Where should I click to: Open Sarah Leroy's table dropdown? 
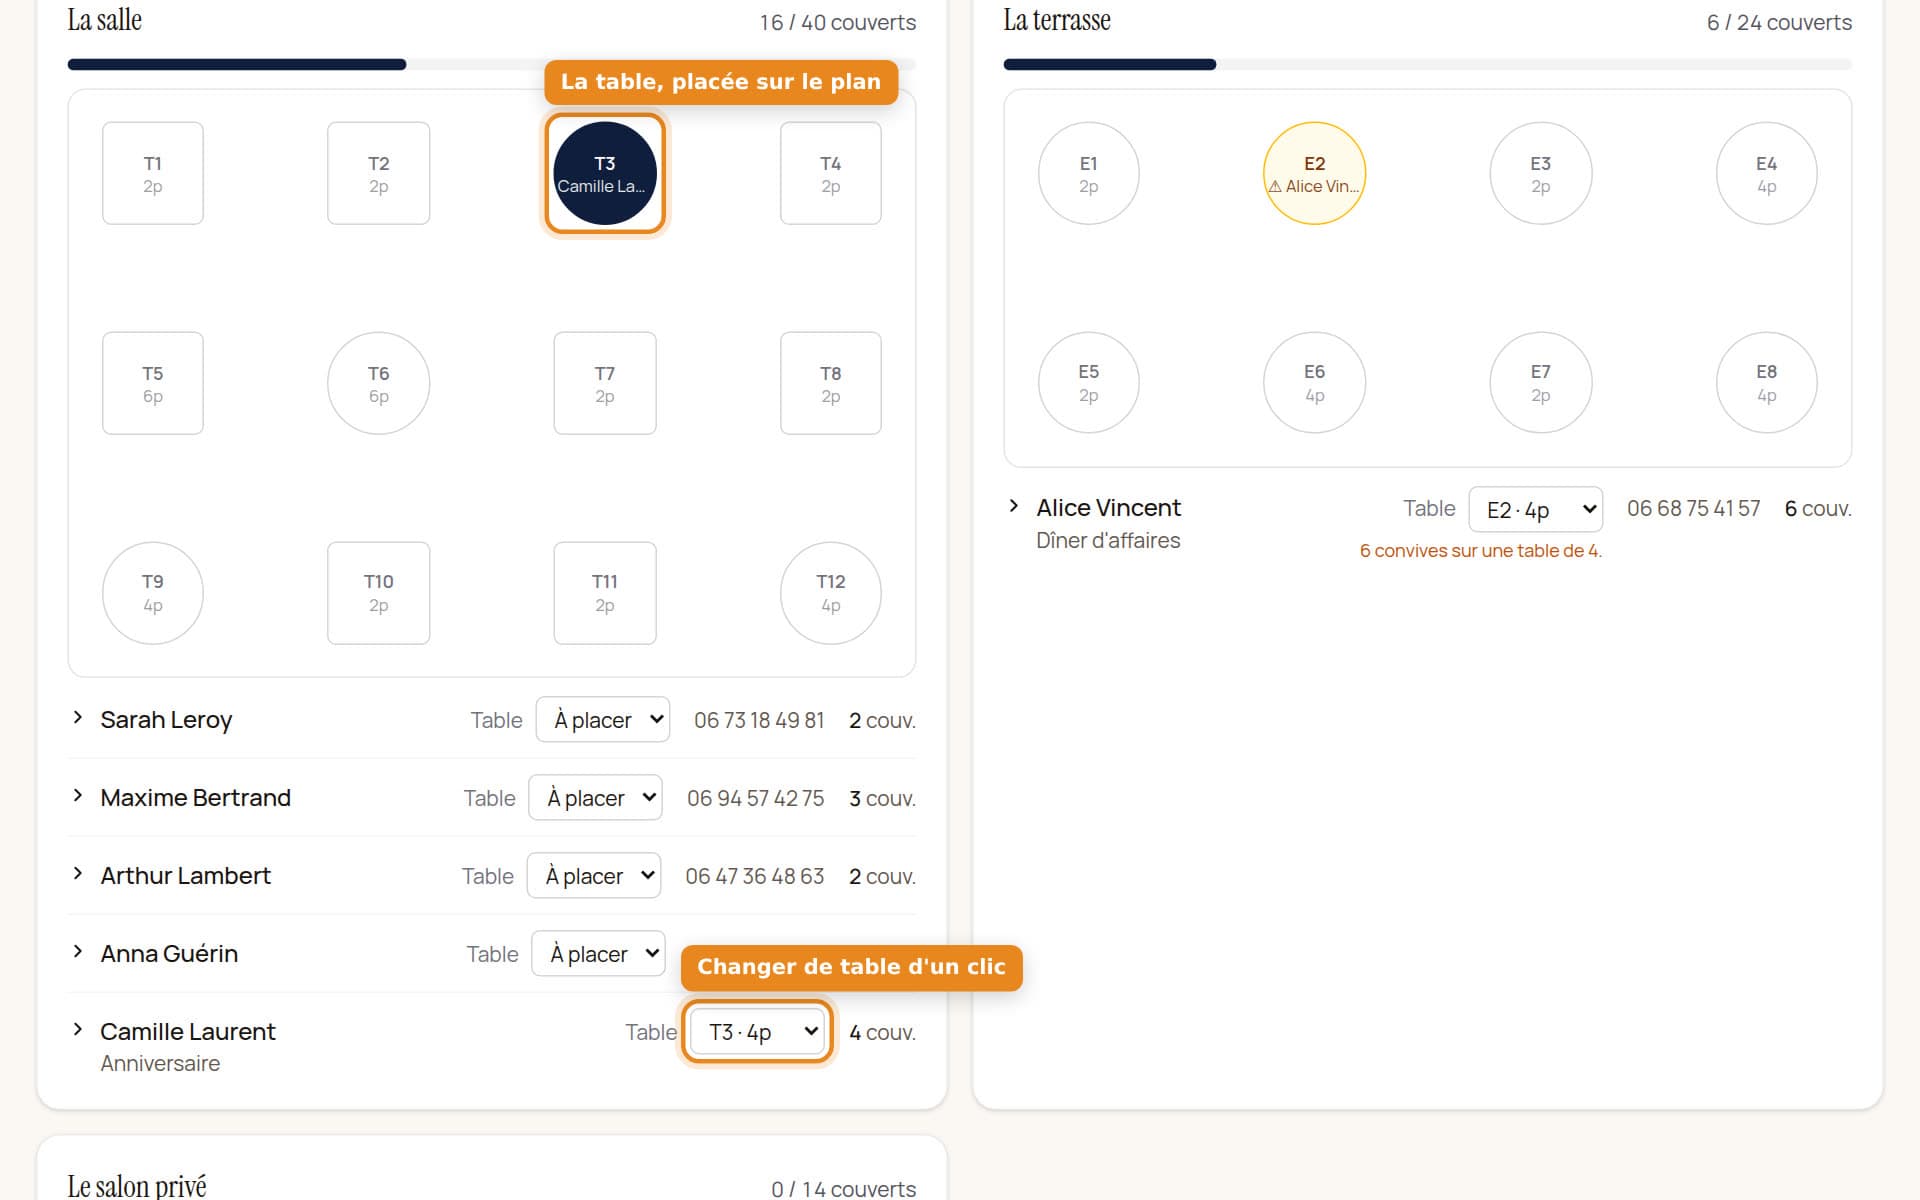point(603,720)
